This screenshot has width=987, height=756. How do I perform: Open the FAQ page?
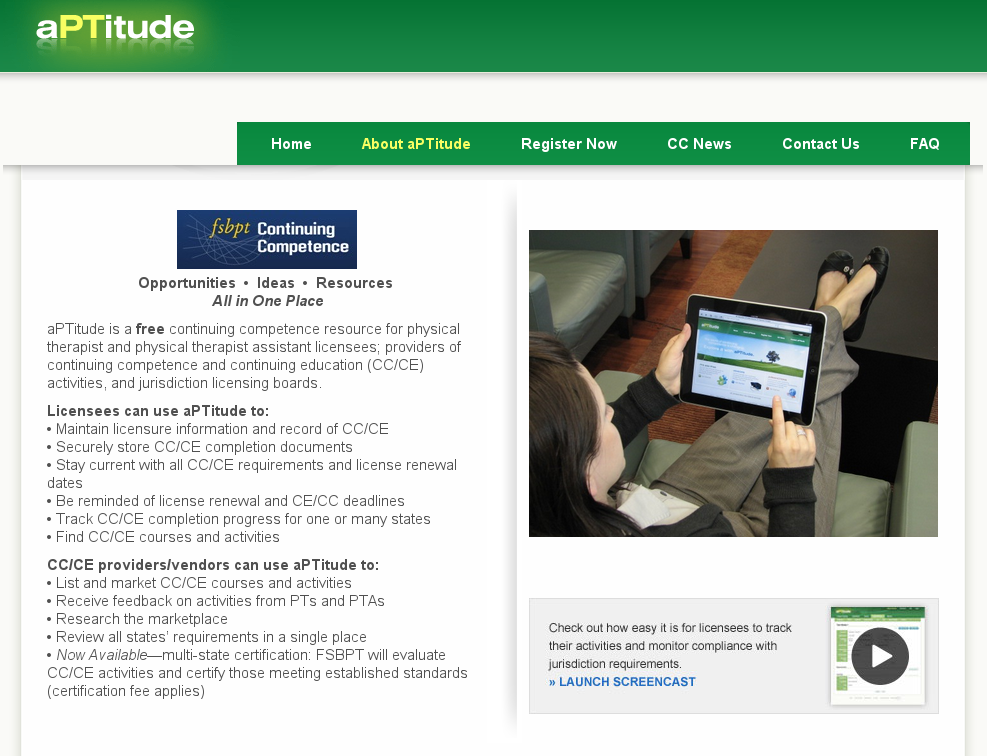(x=925, y=144)
